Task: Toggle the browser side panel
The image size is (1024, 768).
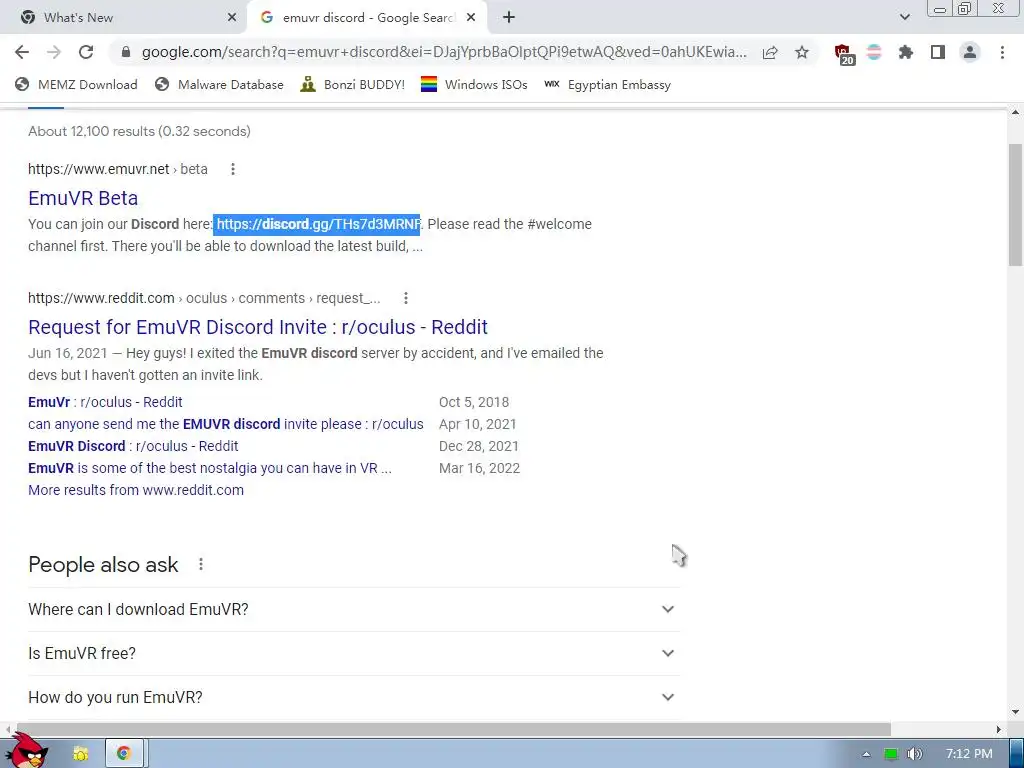Action: click(938, 52)
